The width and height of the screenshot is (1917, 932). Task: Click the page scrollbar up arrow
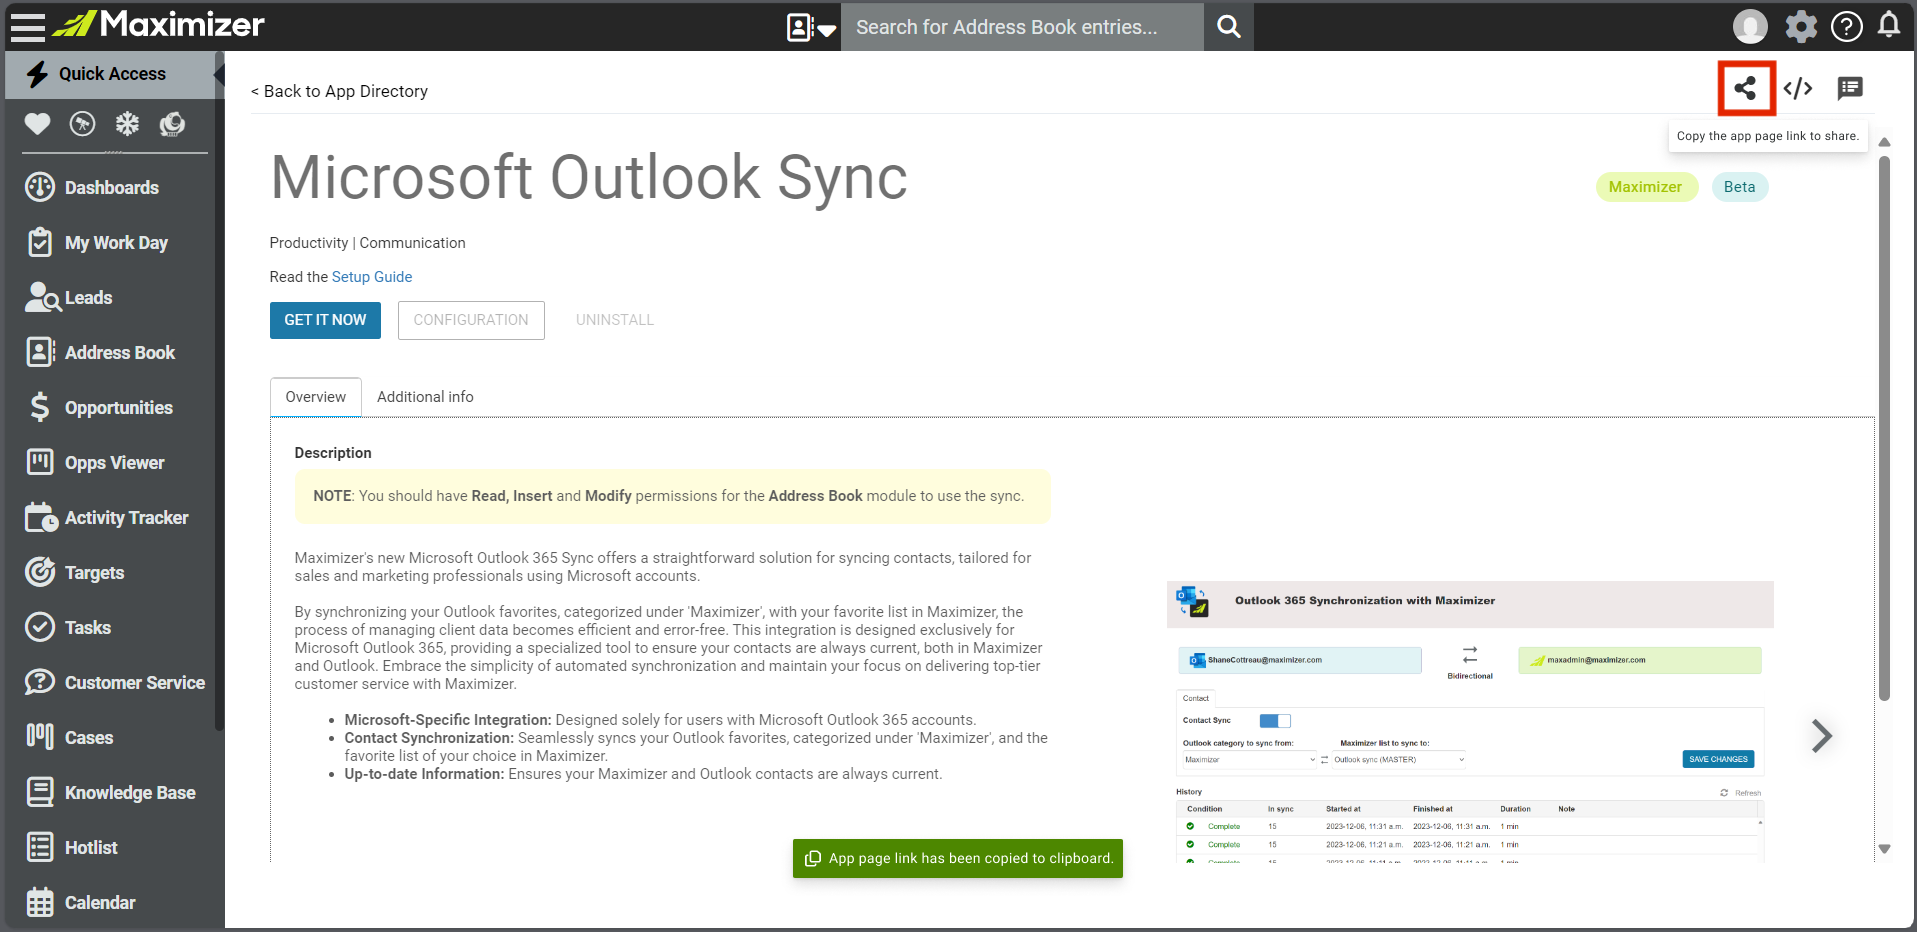coord(1884,142)
